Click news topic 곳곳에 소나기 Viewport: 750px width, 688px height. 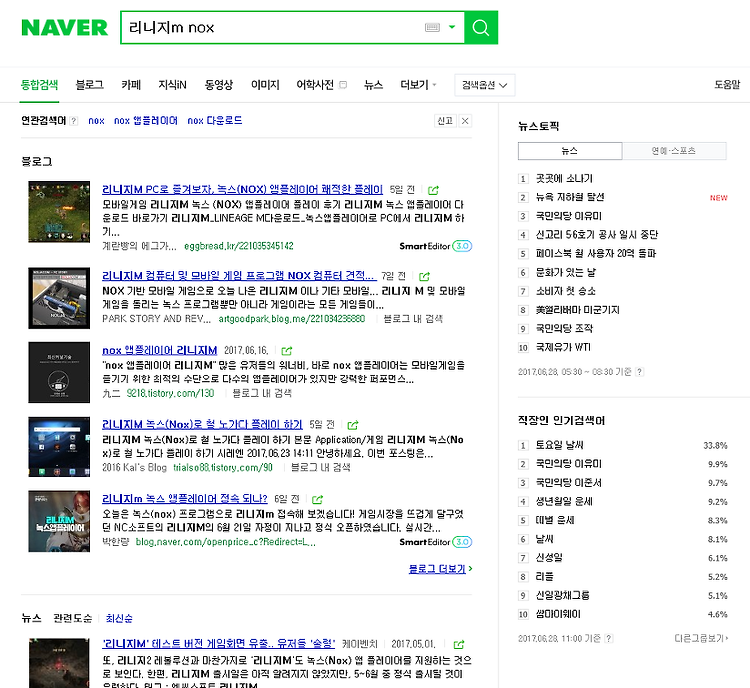click(564, 178)
